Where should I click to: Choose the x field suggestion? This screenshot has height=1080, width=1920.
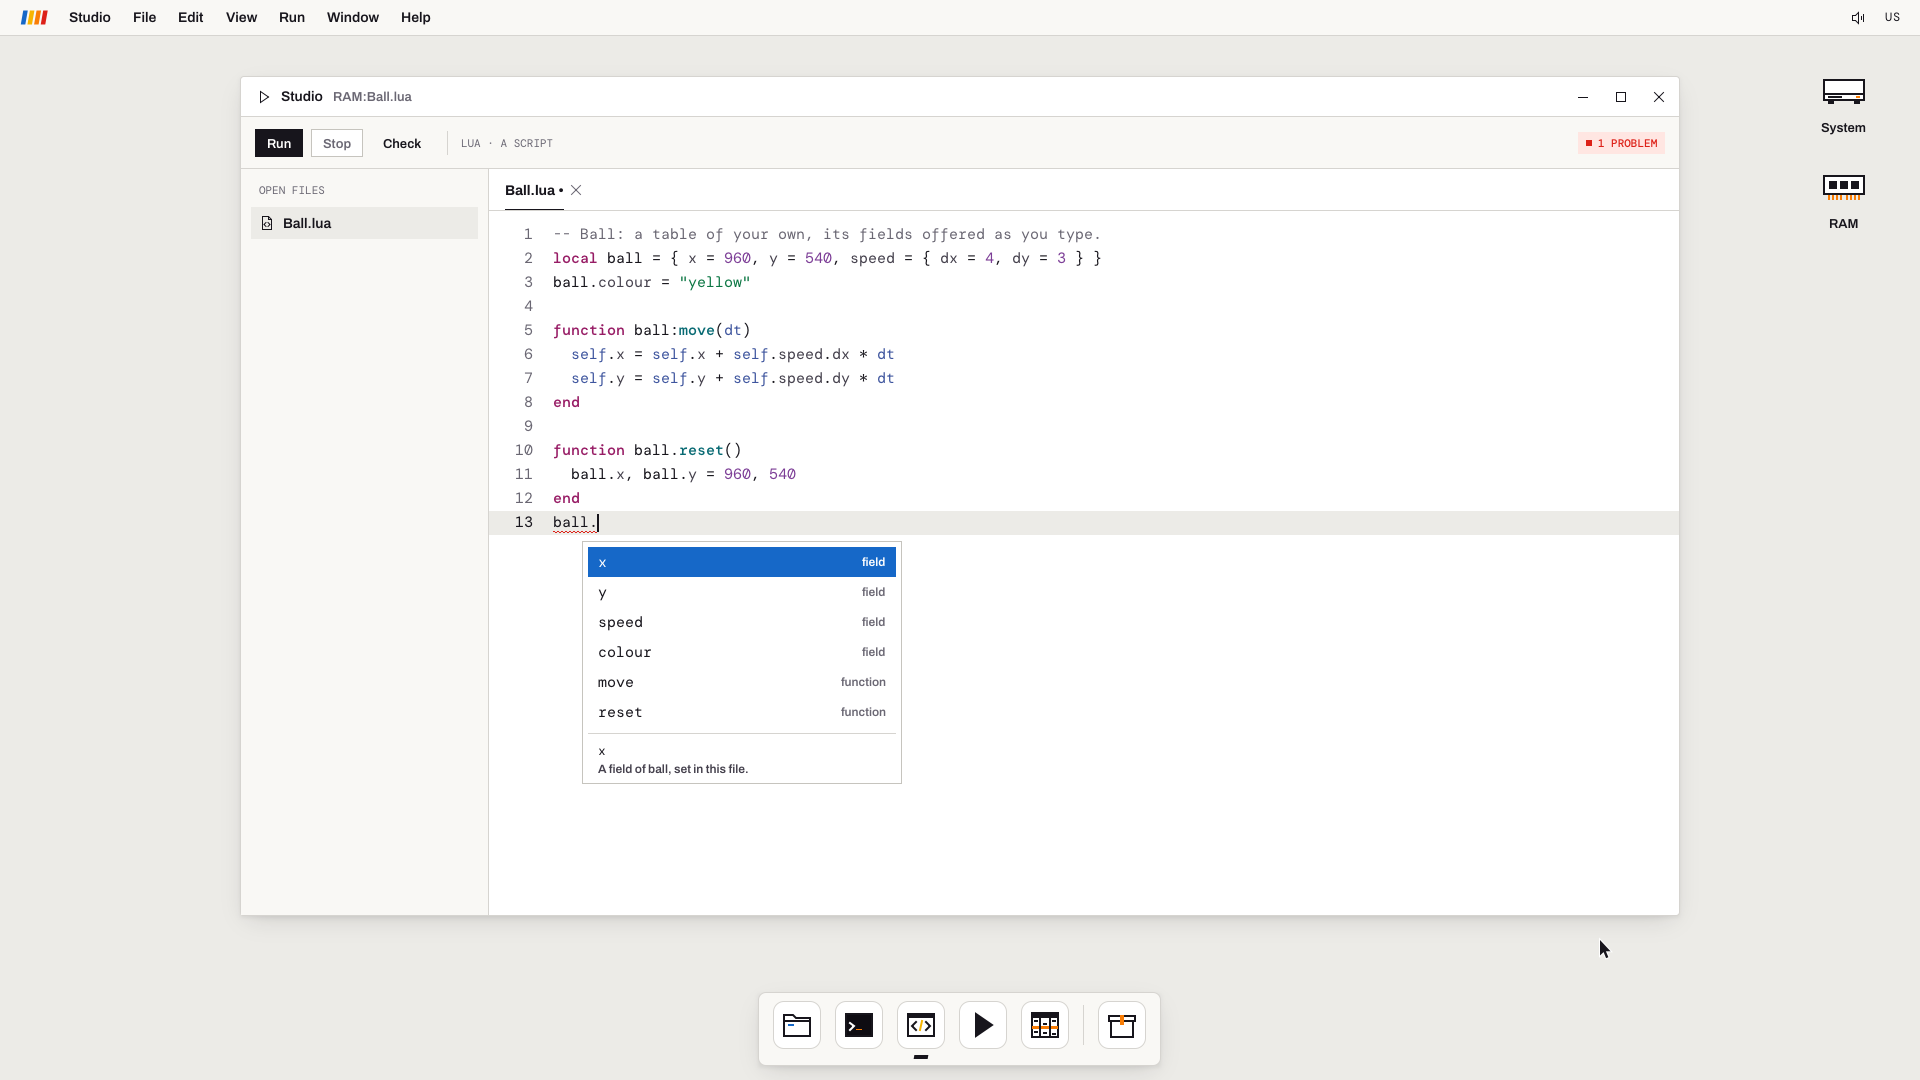742,562
